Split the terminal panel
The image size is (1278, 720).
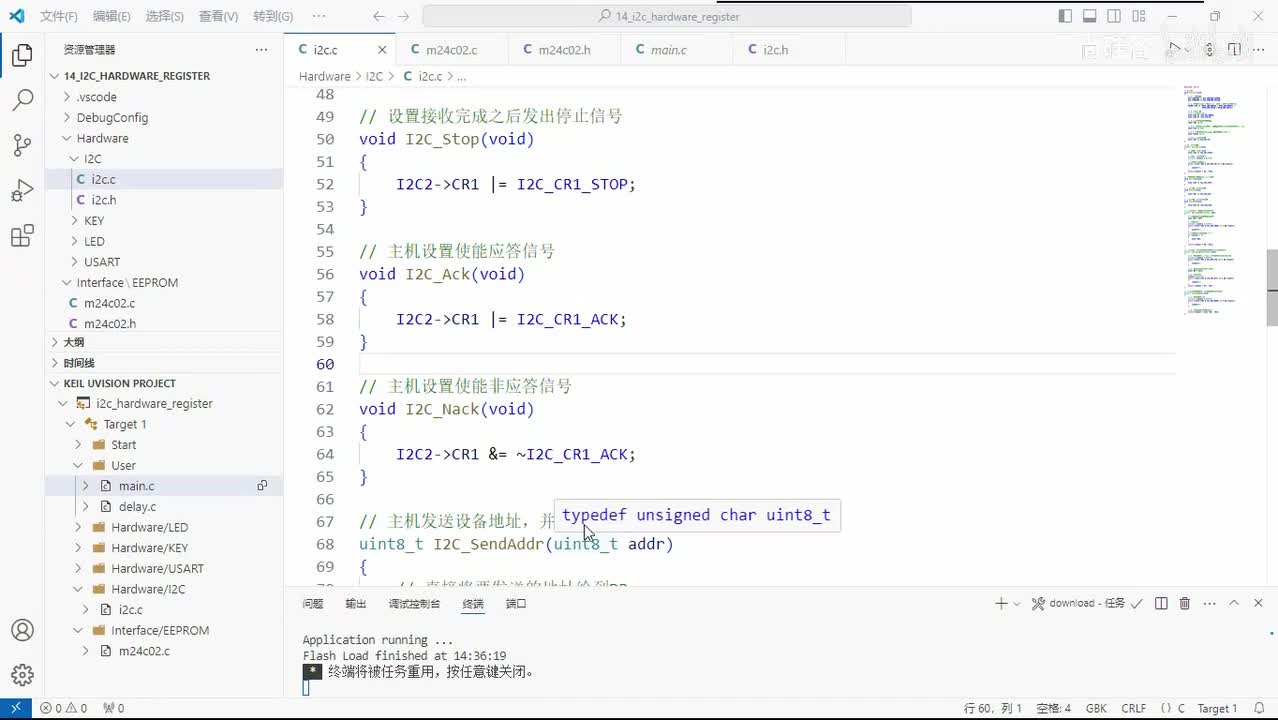coord(1161,603)
